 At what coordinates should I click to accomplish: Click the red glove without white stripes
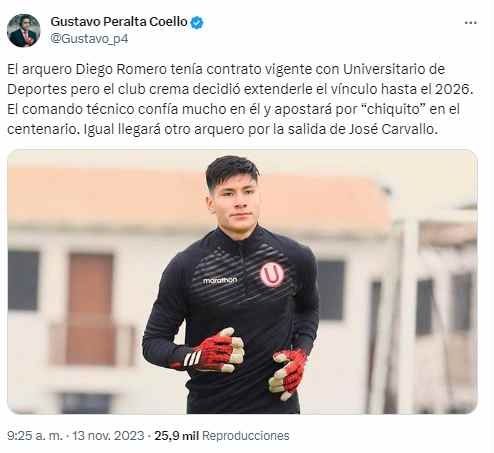[287, 374]
